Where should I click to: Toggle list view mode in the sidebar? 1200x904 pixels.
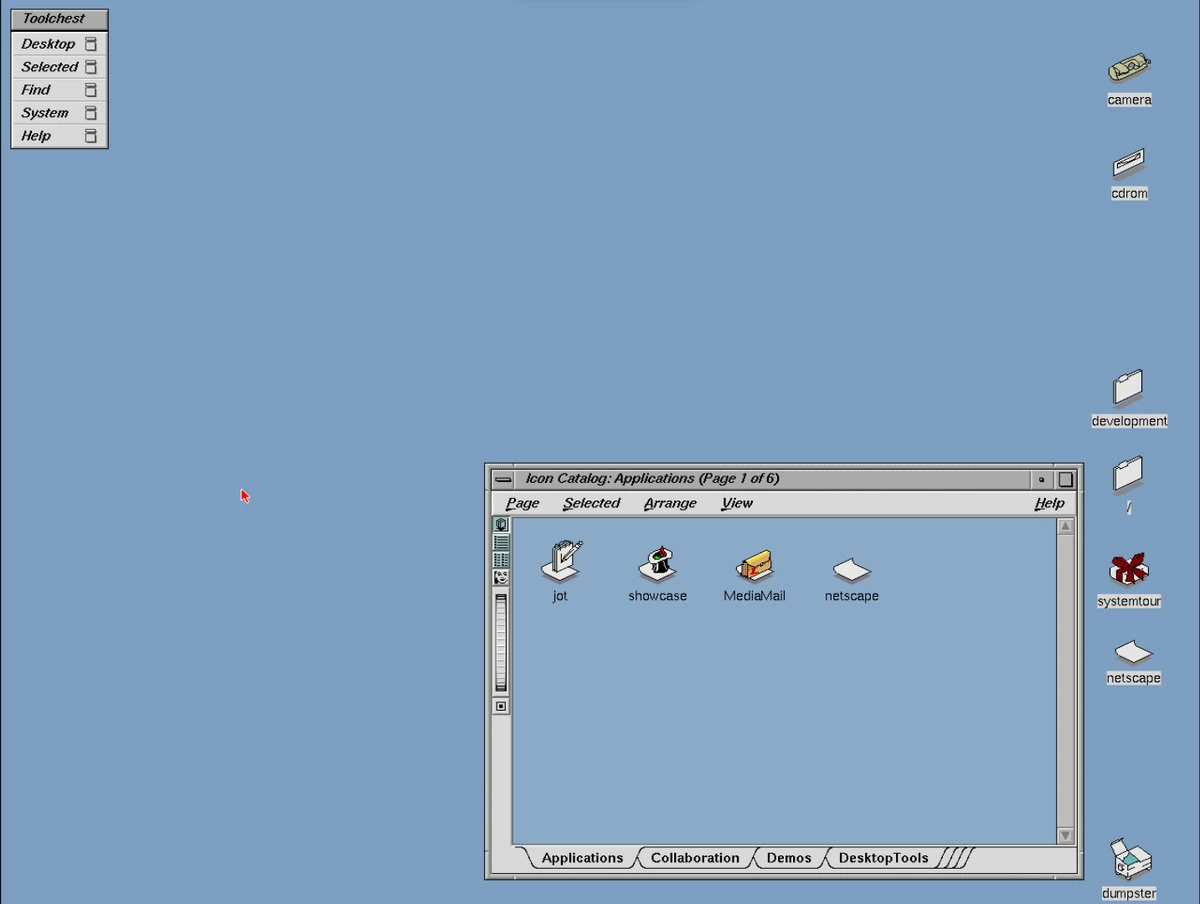500,543
